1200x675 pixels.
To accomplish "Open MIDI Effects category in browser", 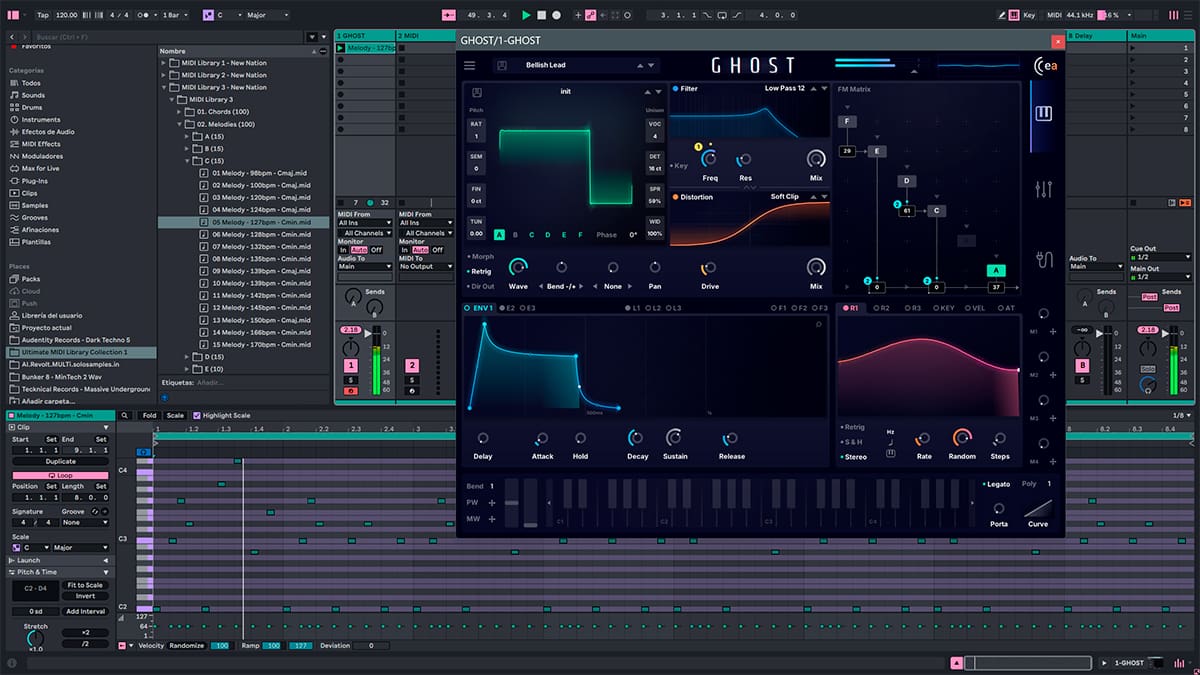I will tap(41, 144).
